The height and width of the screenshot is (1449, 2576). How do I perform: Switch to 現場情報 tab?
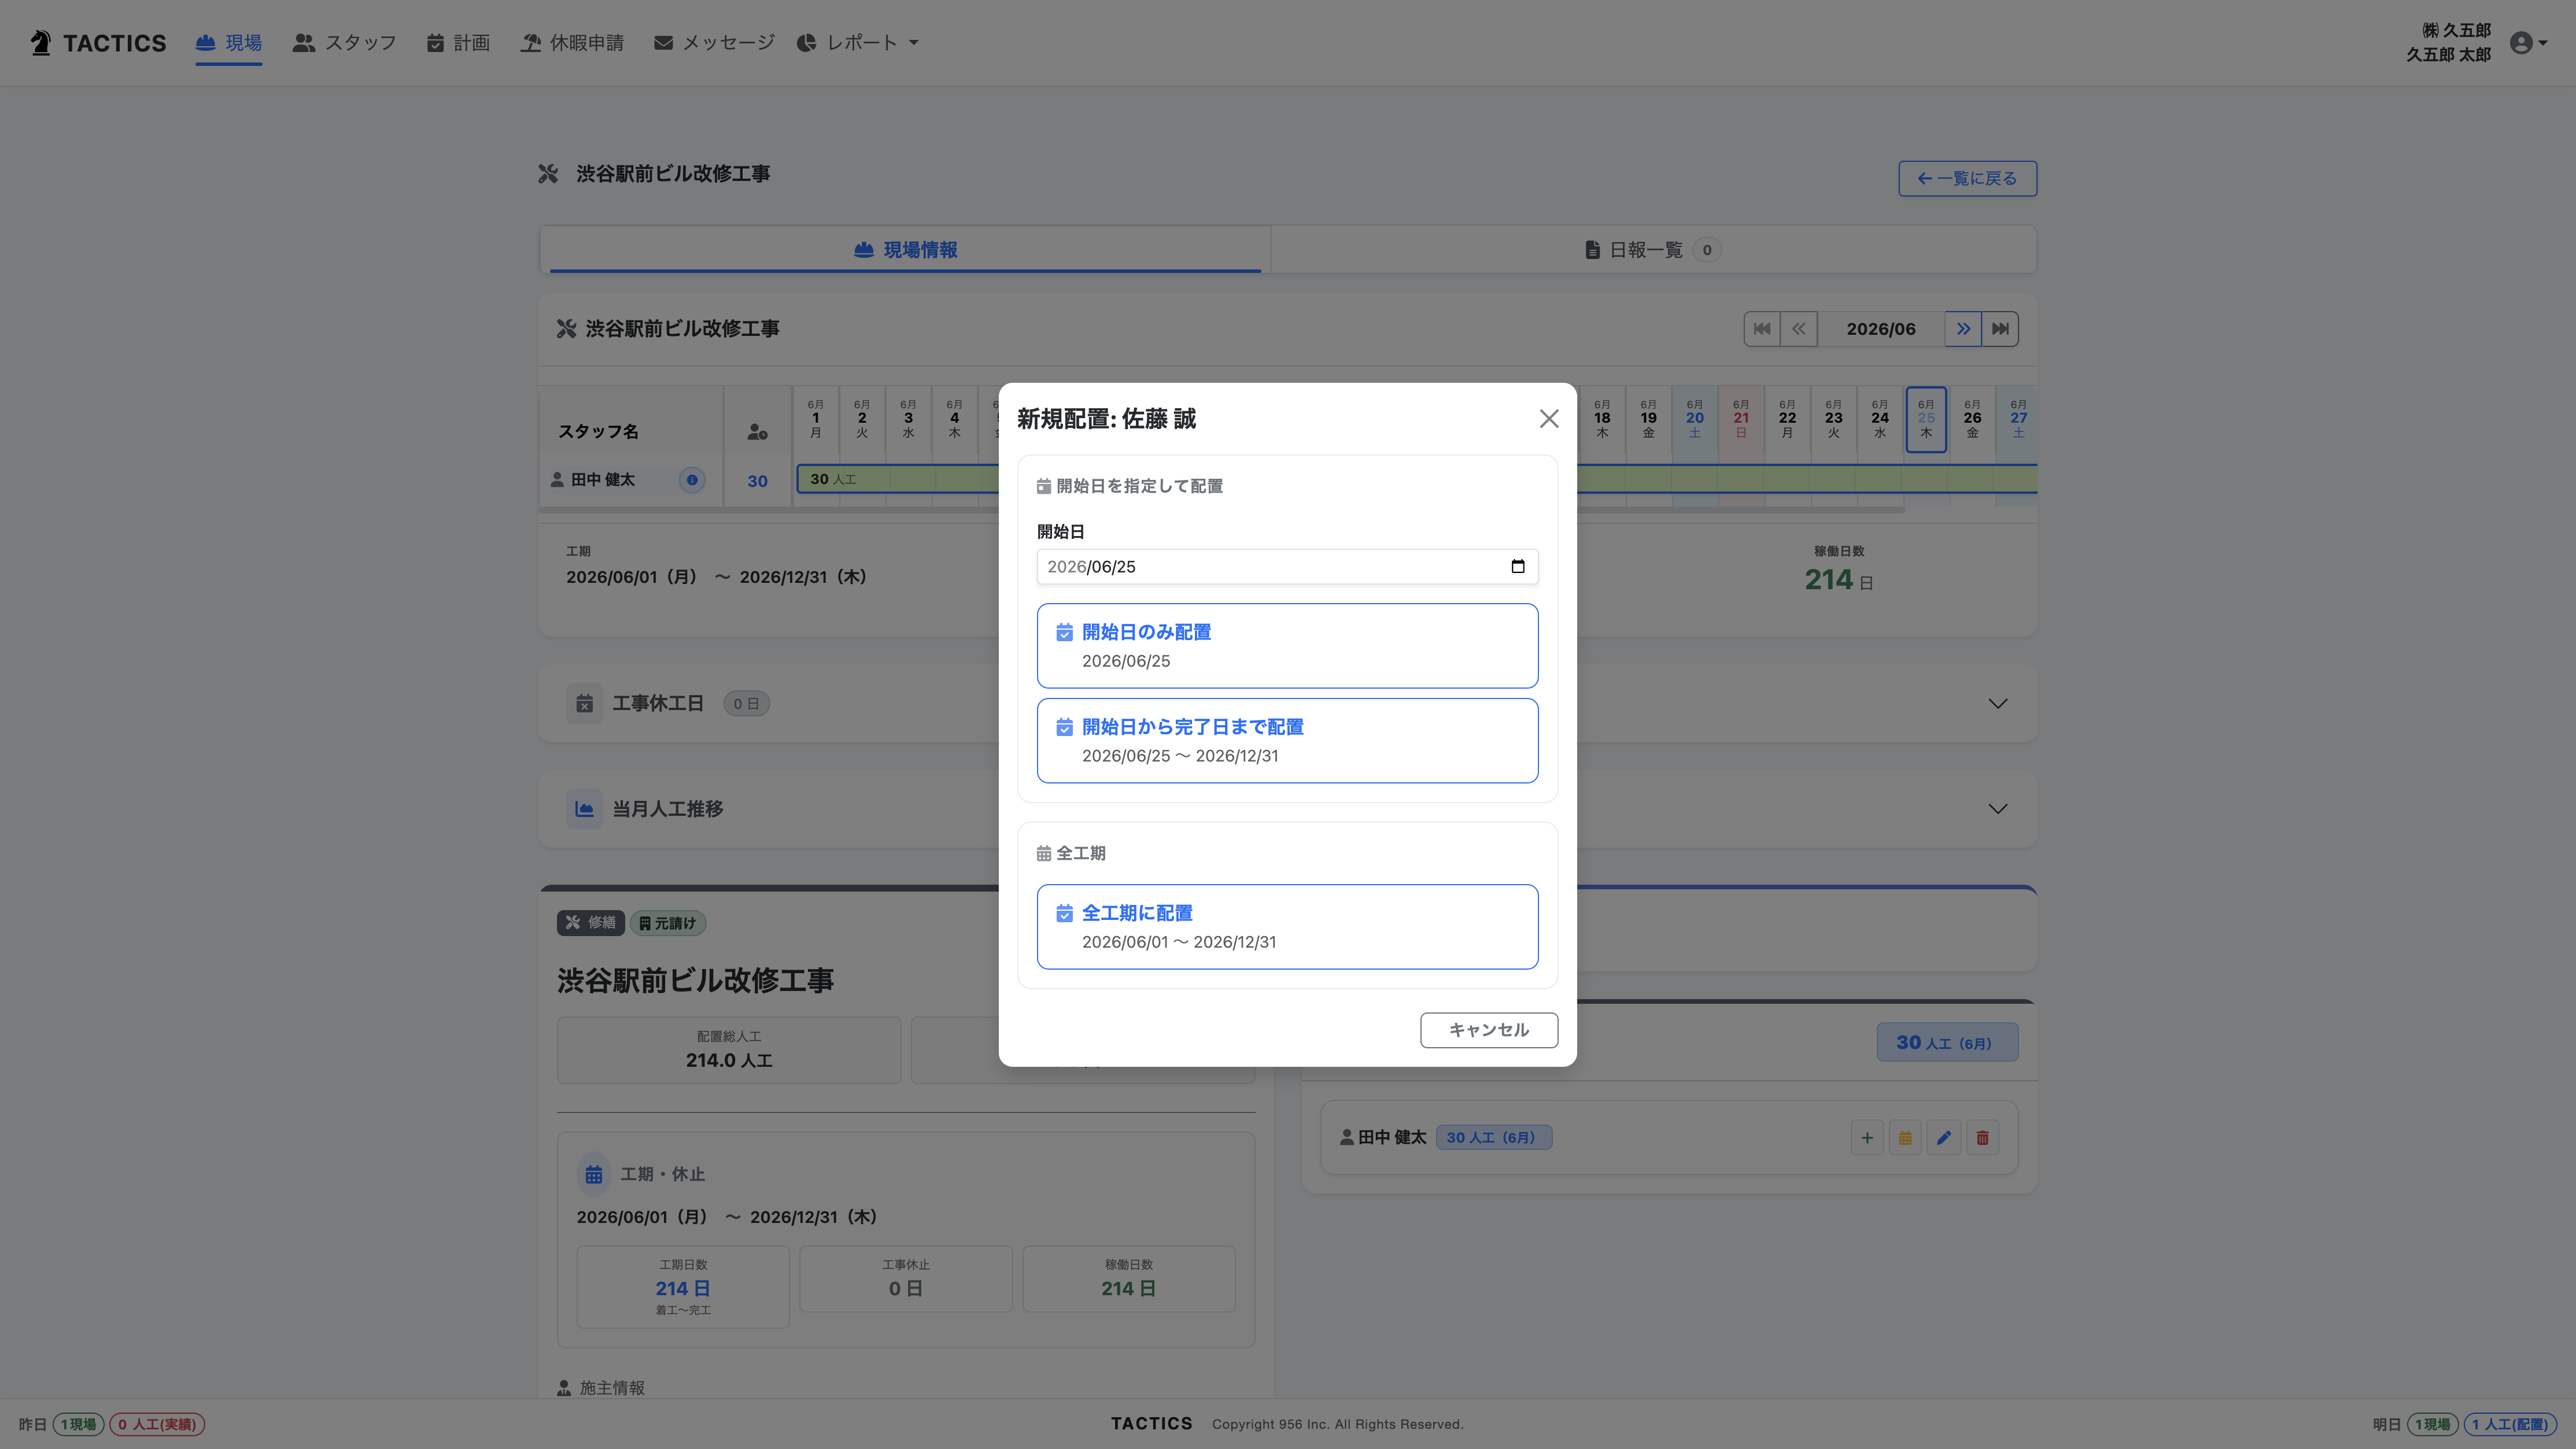click(x=905, y=250)
